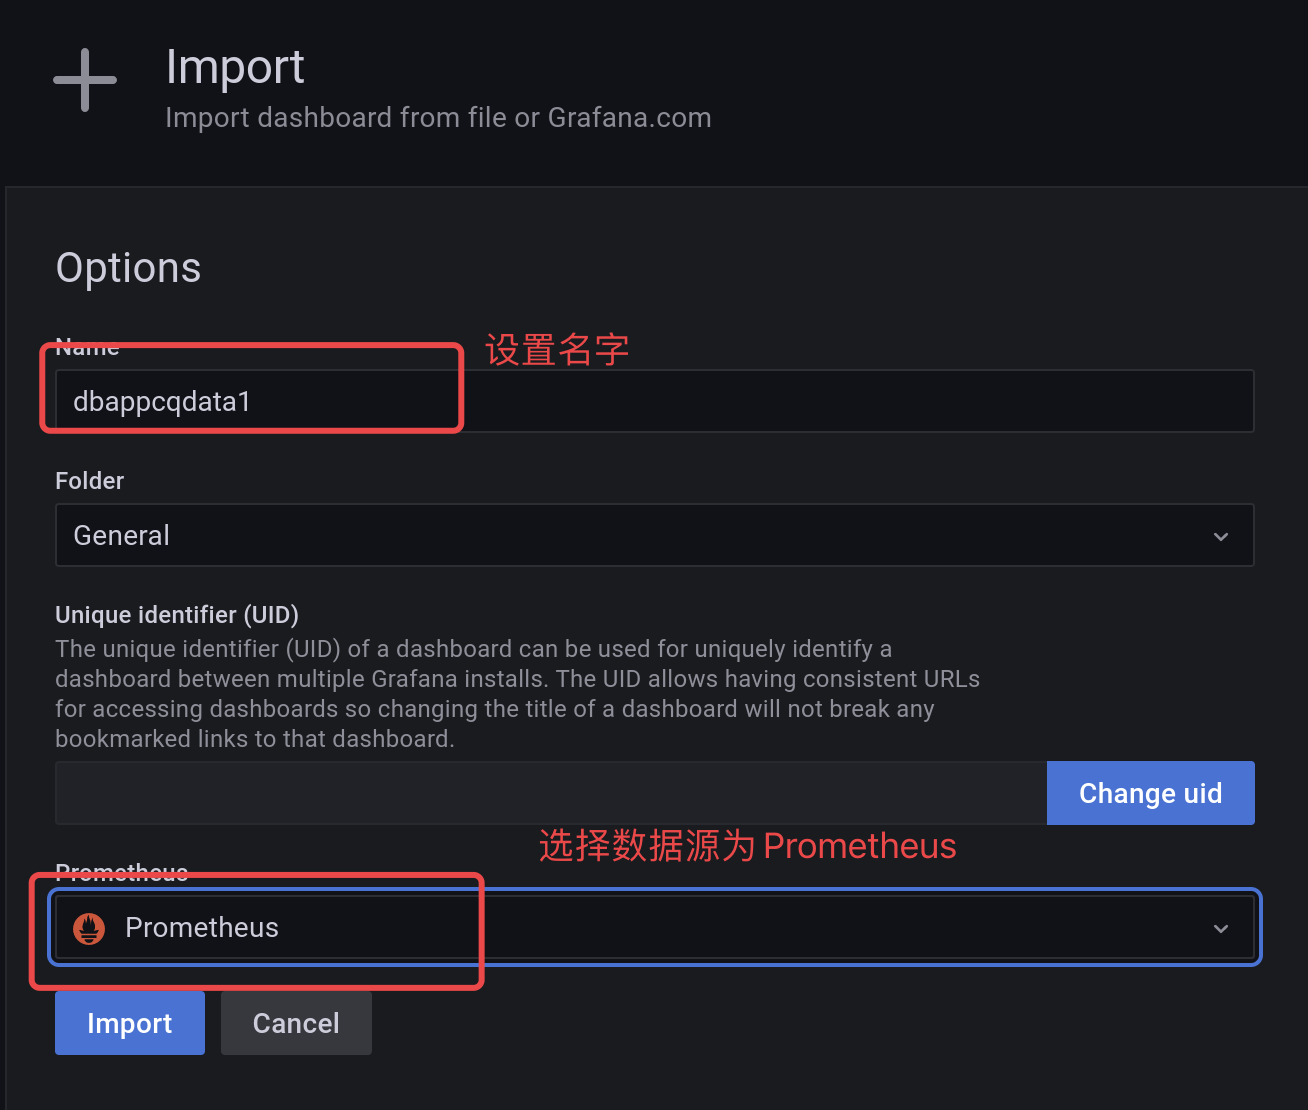Click the red 设置名字 annotation text
This screenshot has height=1110, width=1308.
(x=557, y=350)
